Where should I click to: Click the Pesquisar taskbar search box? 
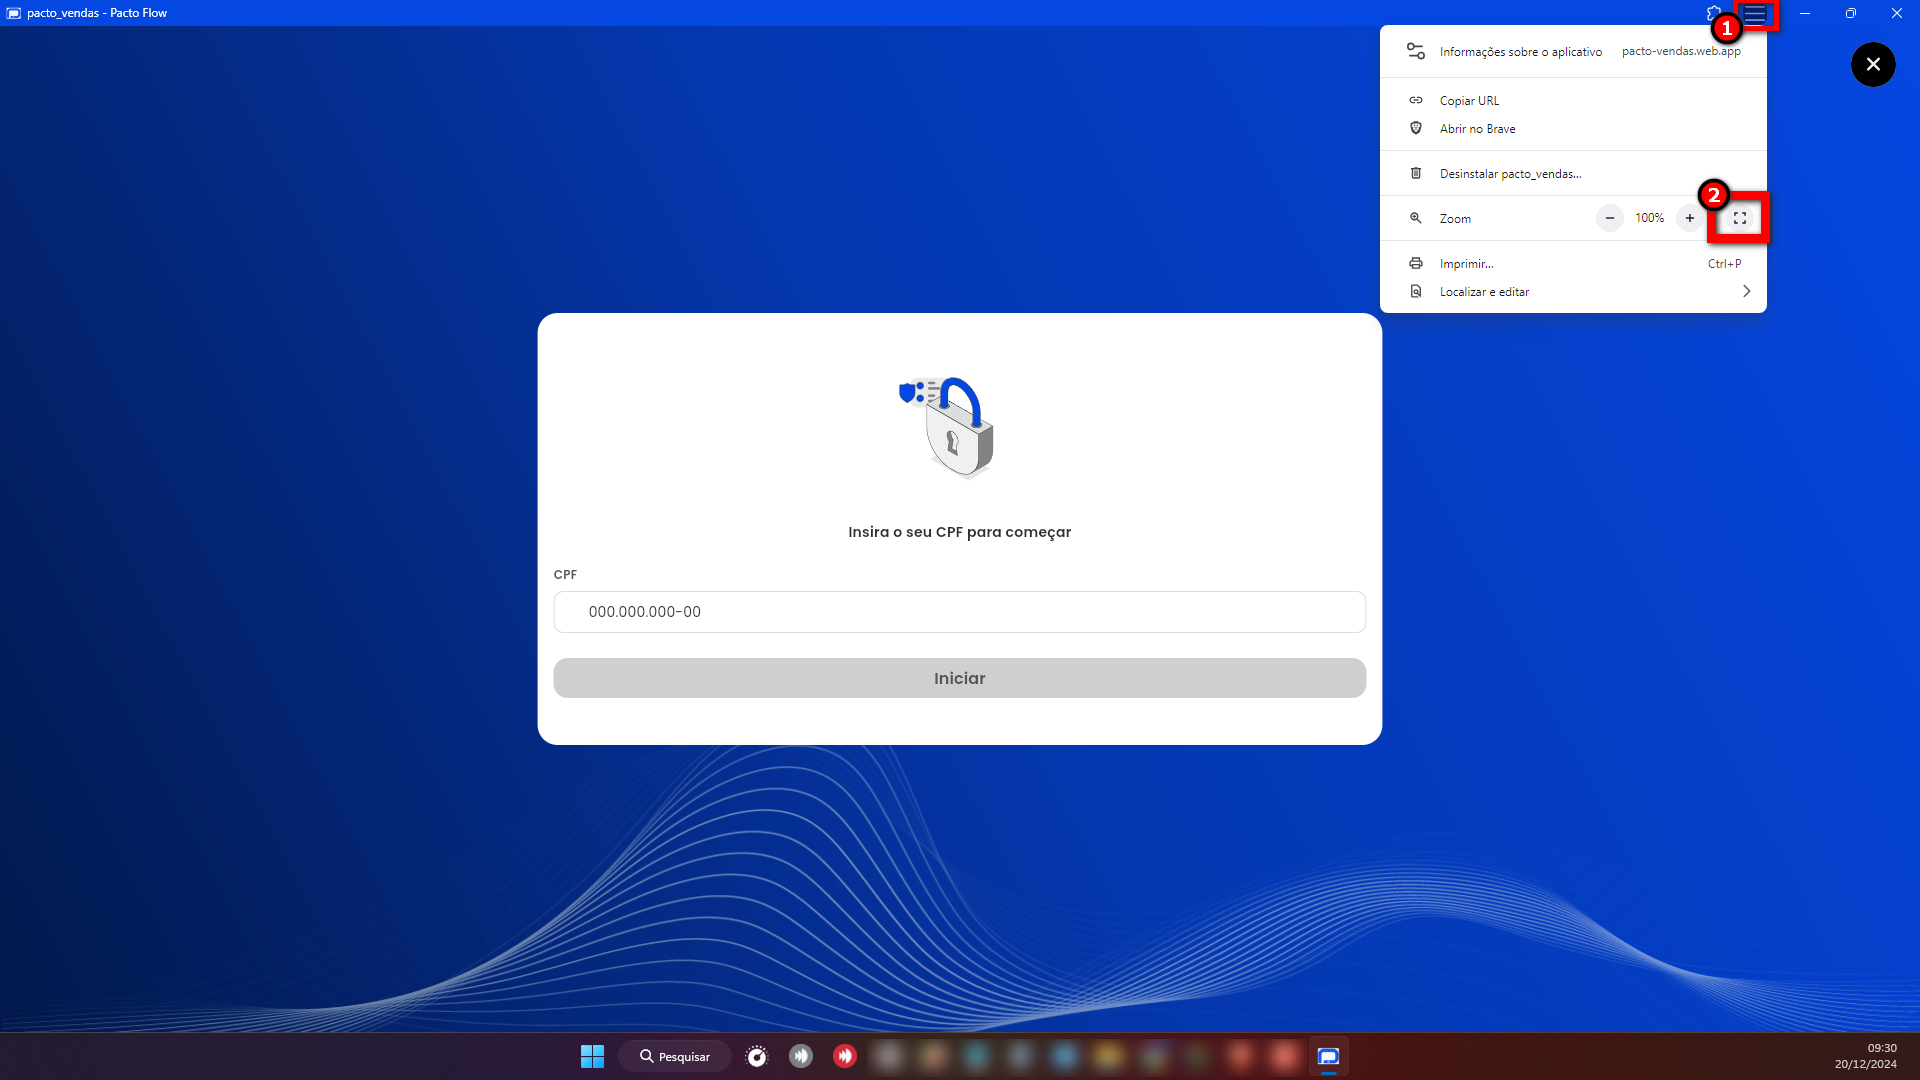click(675, 1056)
